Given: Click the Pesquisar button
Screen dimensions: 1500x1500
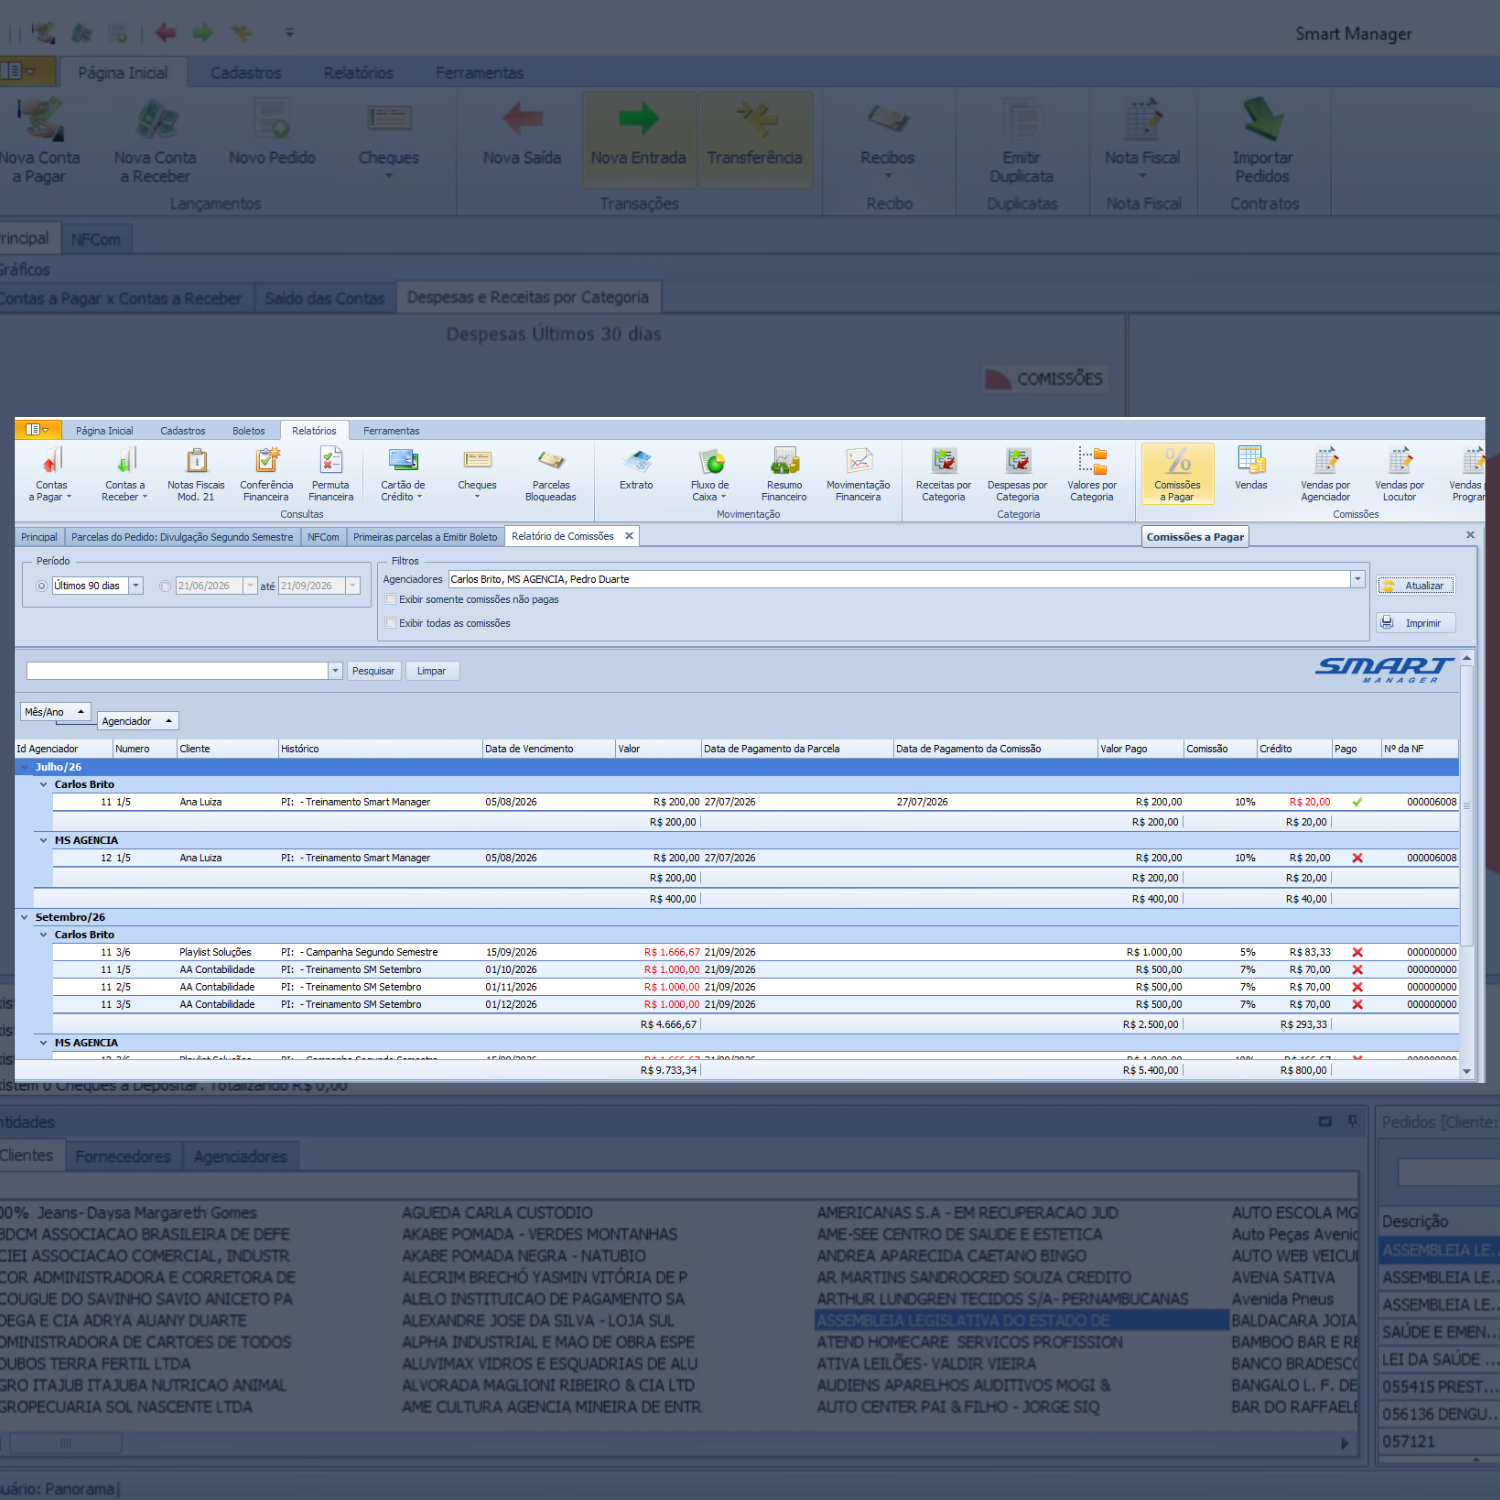Looking at the screenshot, I should tap(373, 671).
